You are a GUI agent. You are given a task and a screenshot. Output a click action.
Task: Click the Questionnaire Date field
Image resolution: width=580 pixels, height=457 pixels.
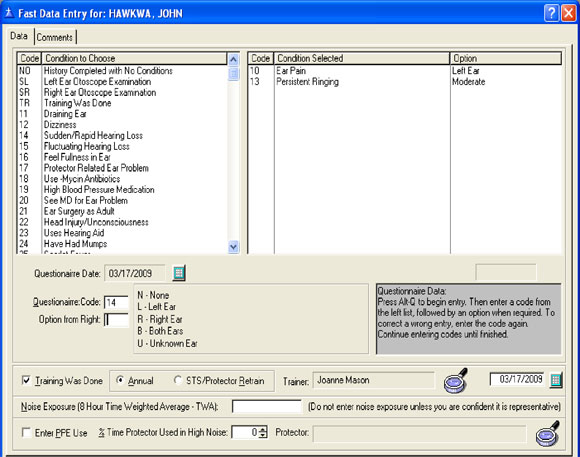(135, 273)
